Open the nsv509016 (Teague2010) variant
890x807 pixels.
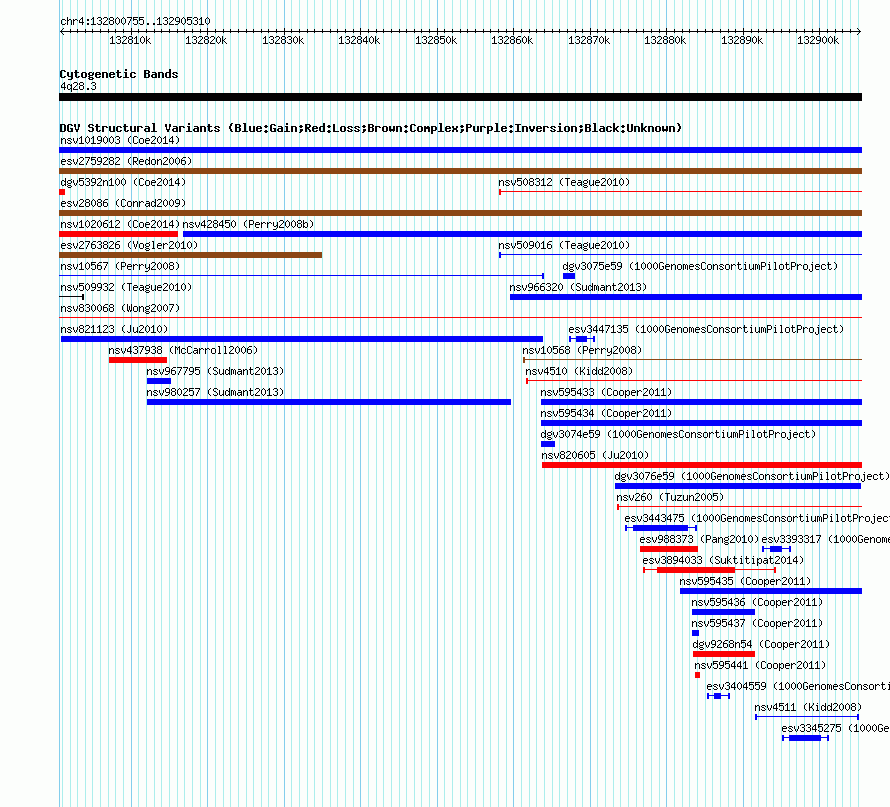[564, 245]
